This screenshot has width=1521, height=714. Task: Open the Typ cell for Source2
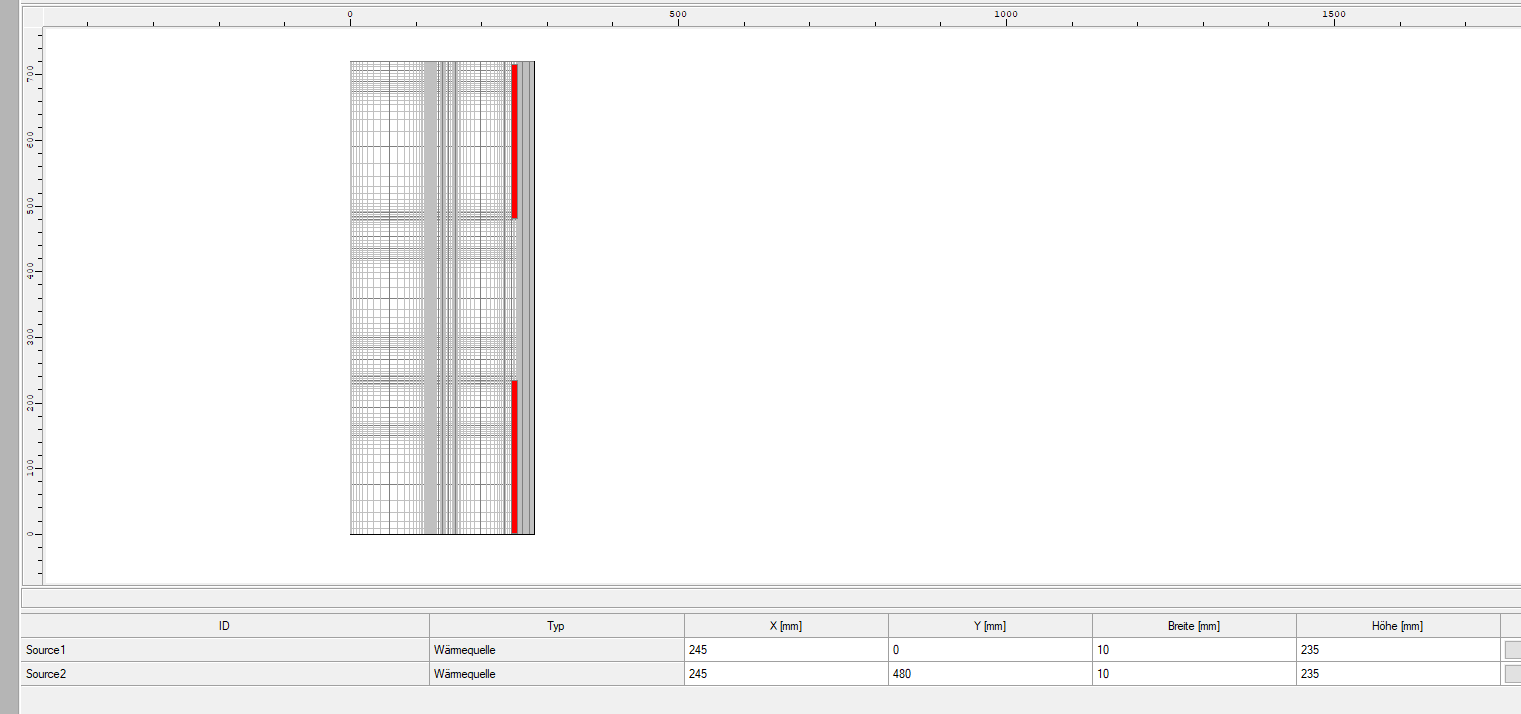(x=556, y=674)
